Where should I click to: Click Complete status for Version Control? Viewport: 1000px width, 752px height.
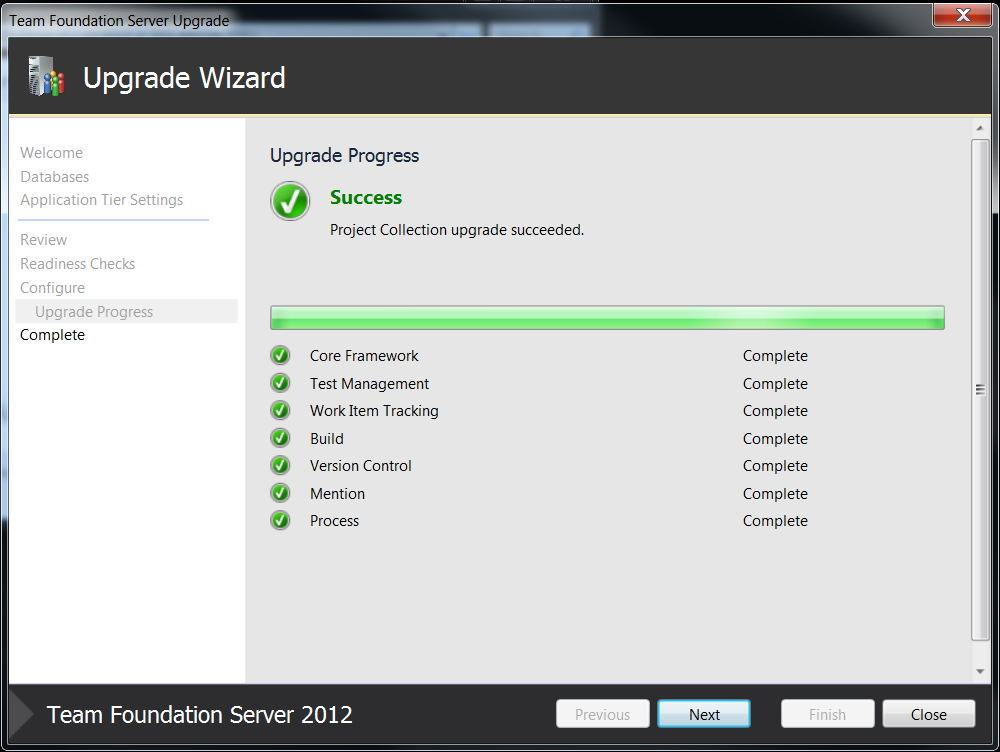[775, 466]
